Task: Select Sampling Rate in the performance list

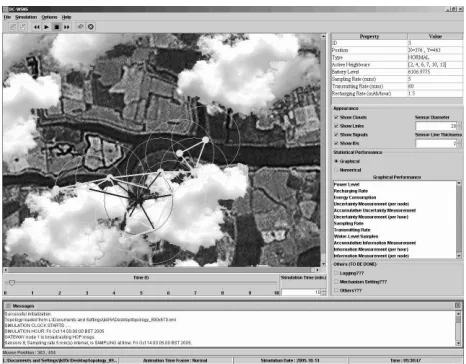Action: point(348,223)
